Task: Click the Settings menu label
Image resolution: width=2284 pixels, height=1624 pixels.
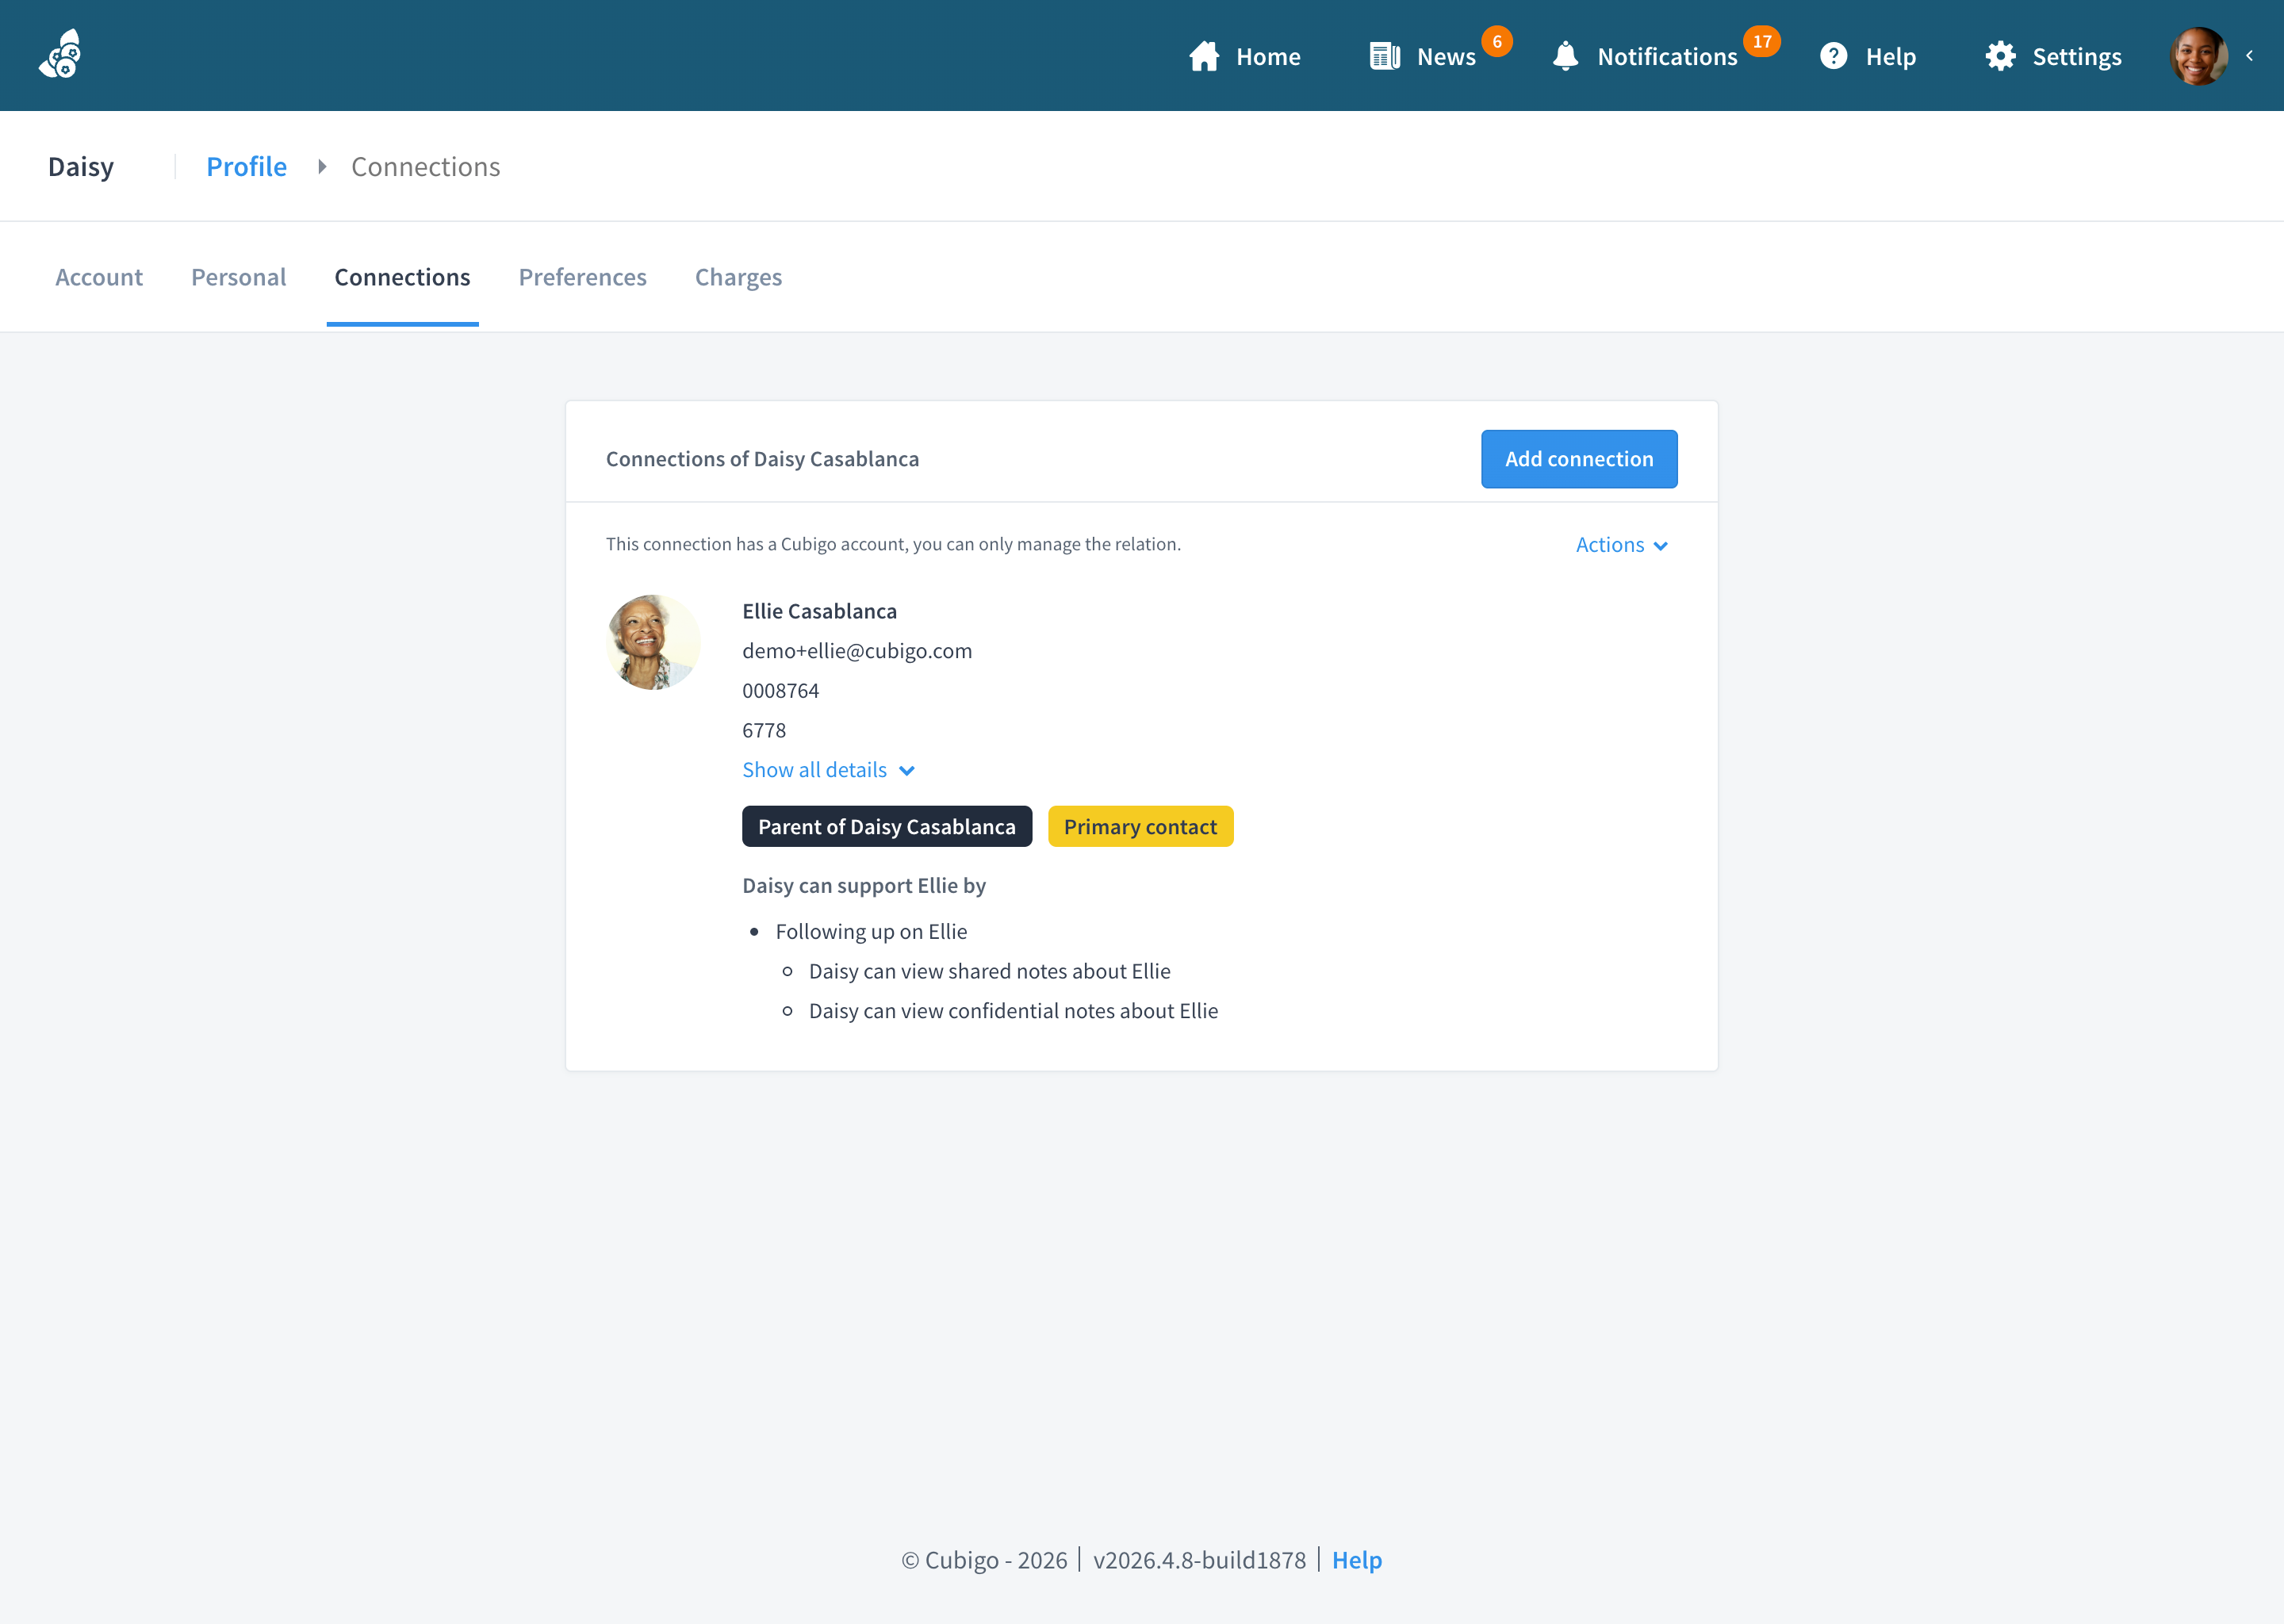Action: [2076, 57]
